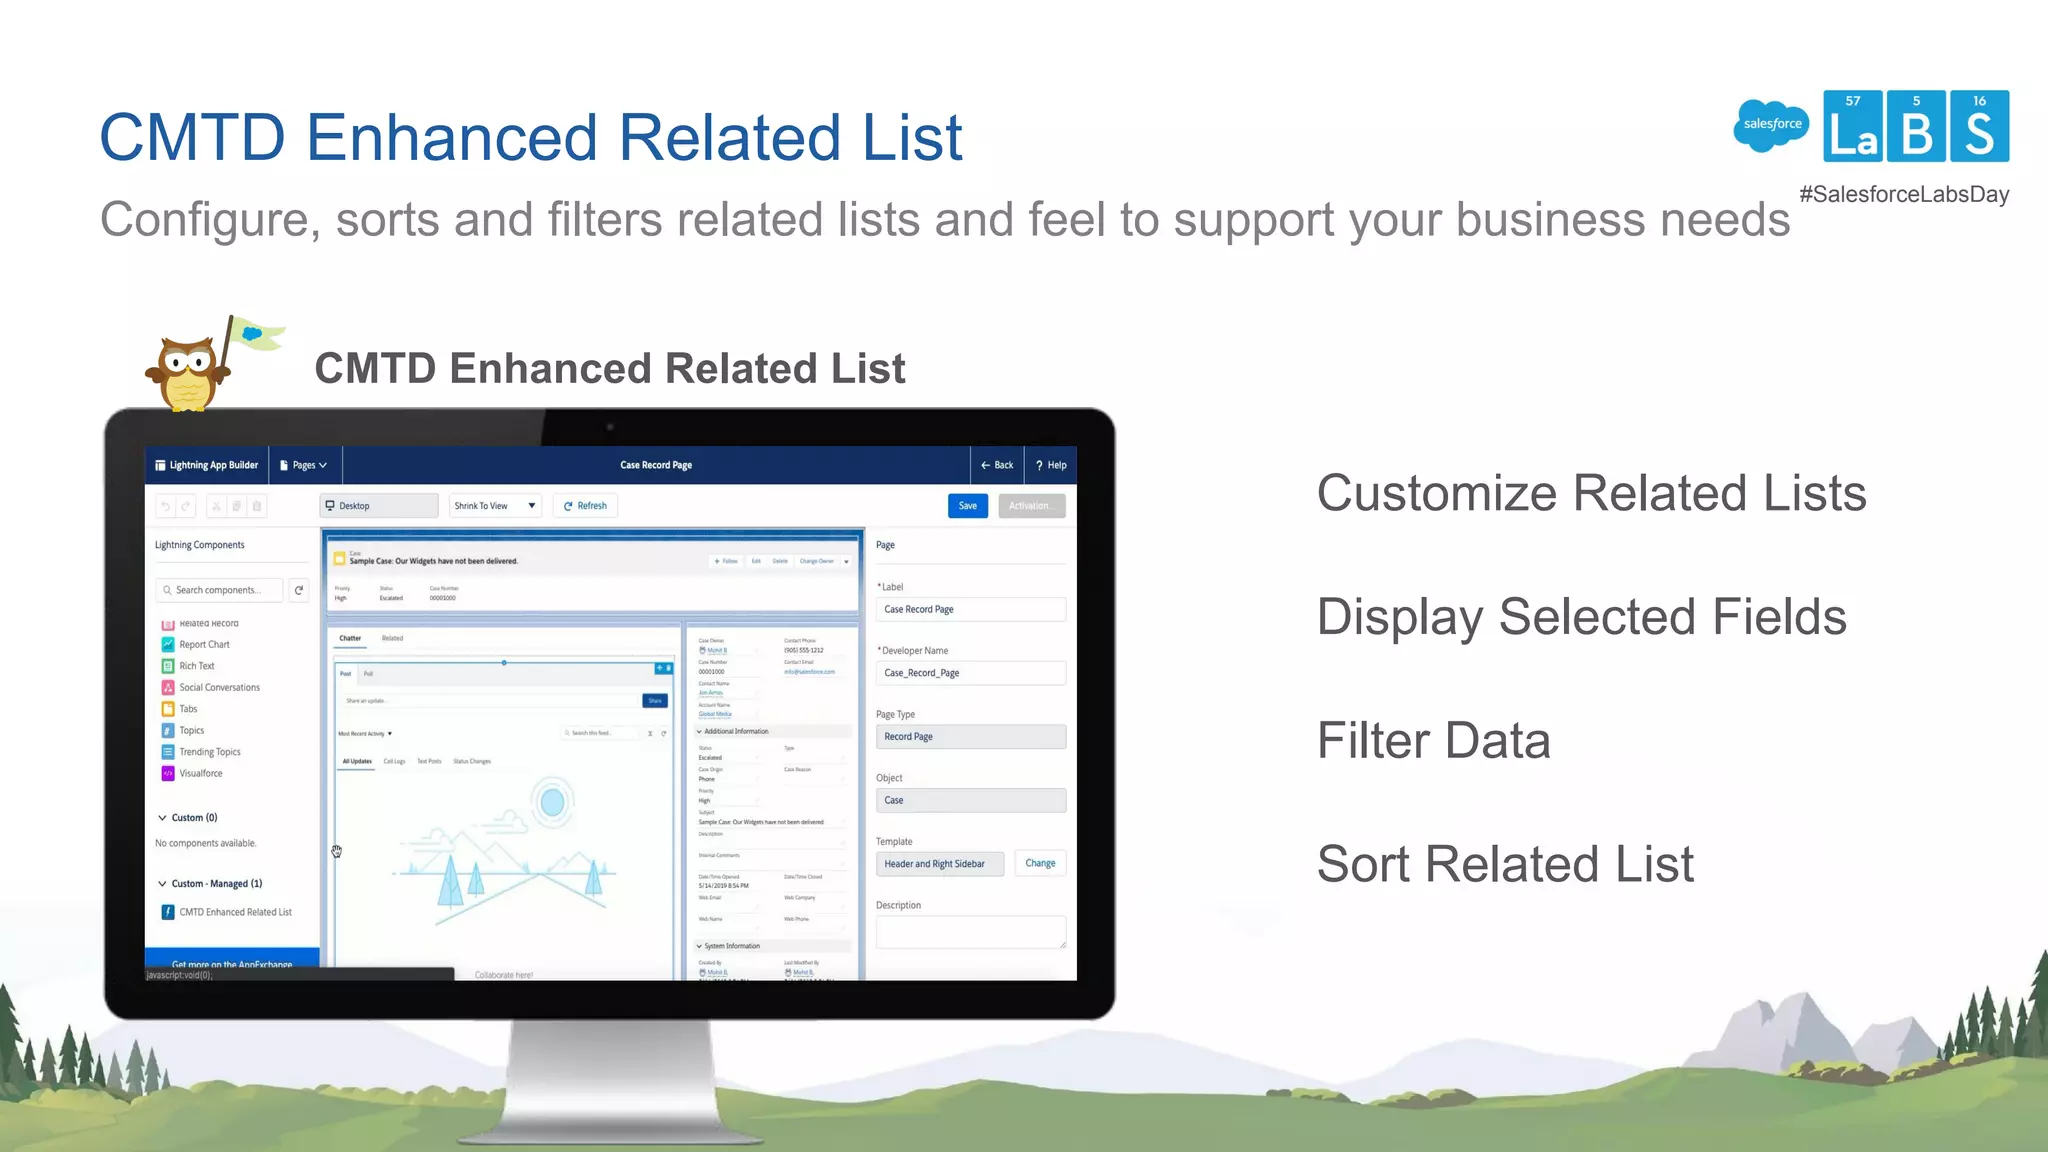The width and height of the screenshot is (2048, 1152).
Task: Click the 'Social Conversations' component label
Action: click(220, 688)
